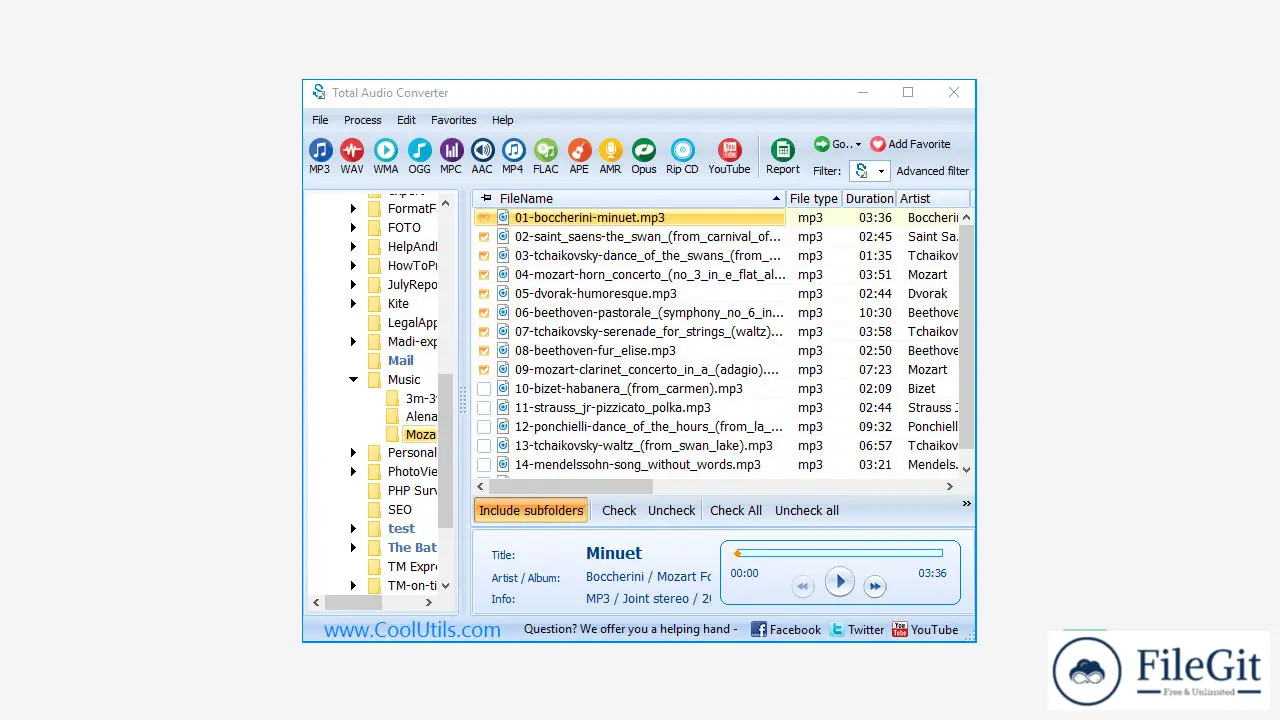This screenshot has height=720, width=1280.
Task: Uncheck 05-dvorak-humoresque.mp3 checkbox
Action: click(x=484, y=293)
